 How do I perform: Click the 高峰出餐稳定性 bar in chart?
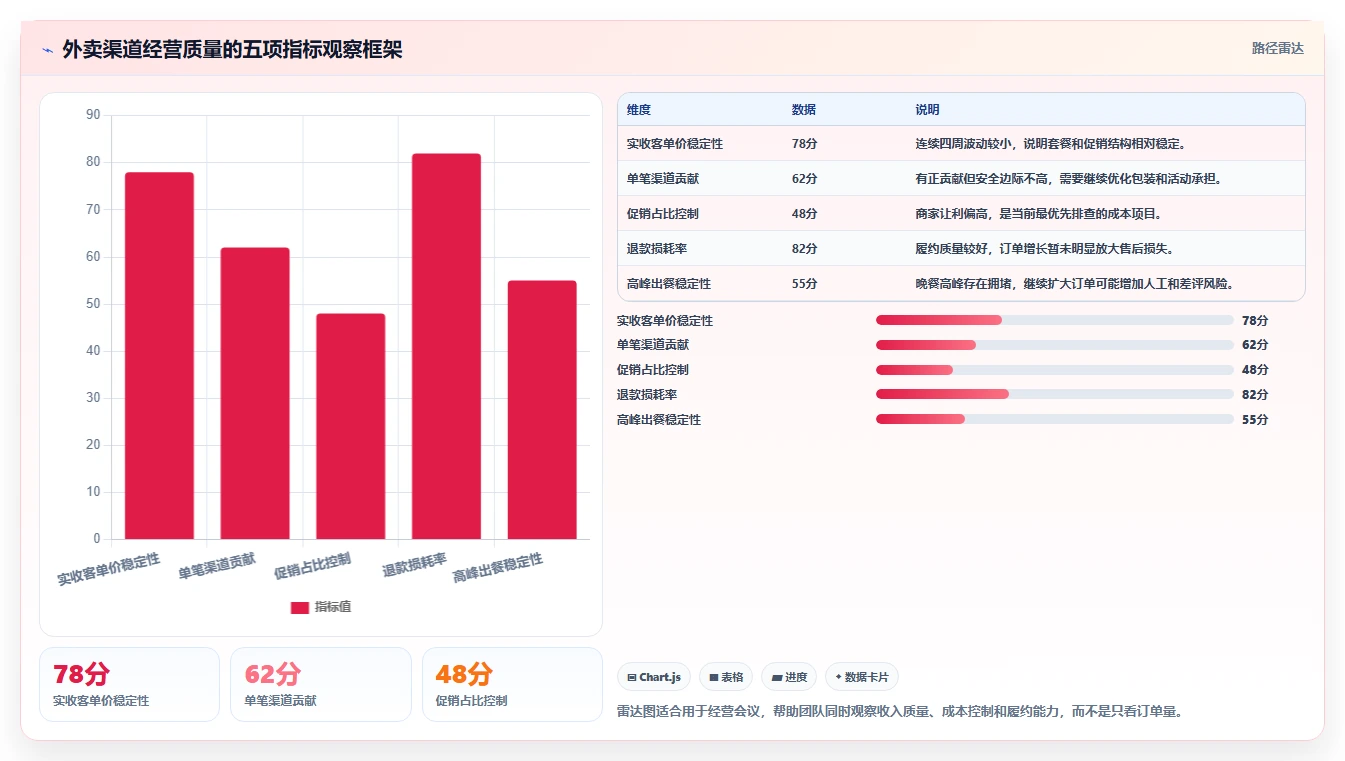pos(542,410)
